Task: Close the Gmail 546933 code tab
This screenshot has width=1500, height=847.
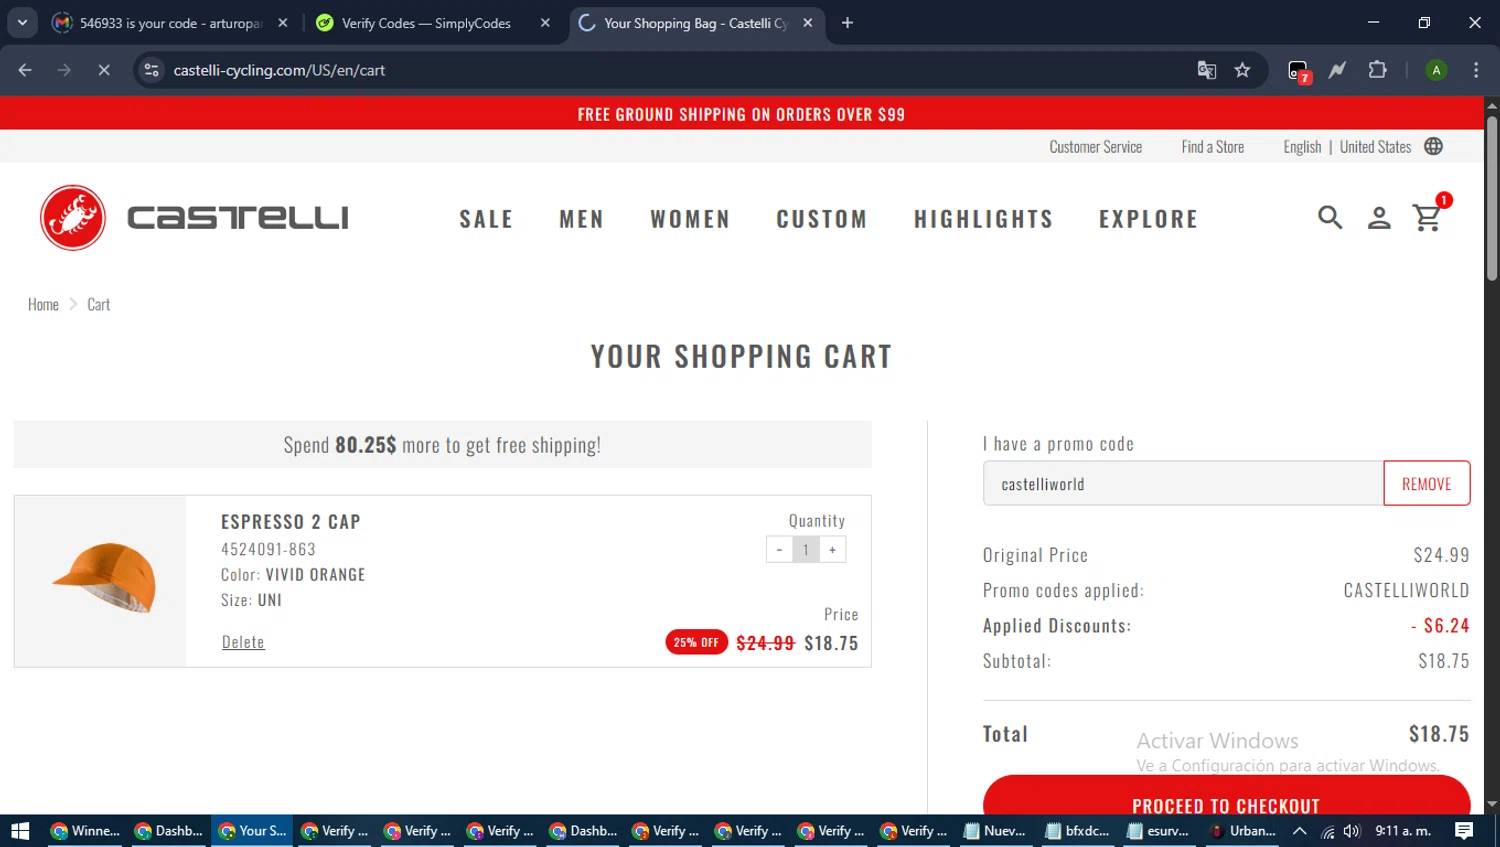Action: click(x=283, y=22)
